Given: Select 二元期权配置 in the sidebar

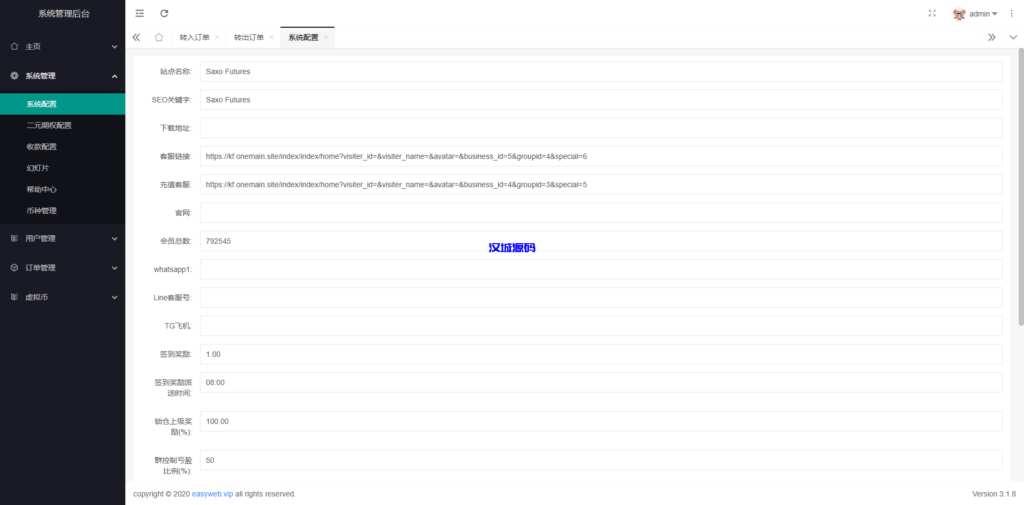Looking at the screenshot, I should [x=49, y=125].
